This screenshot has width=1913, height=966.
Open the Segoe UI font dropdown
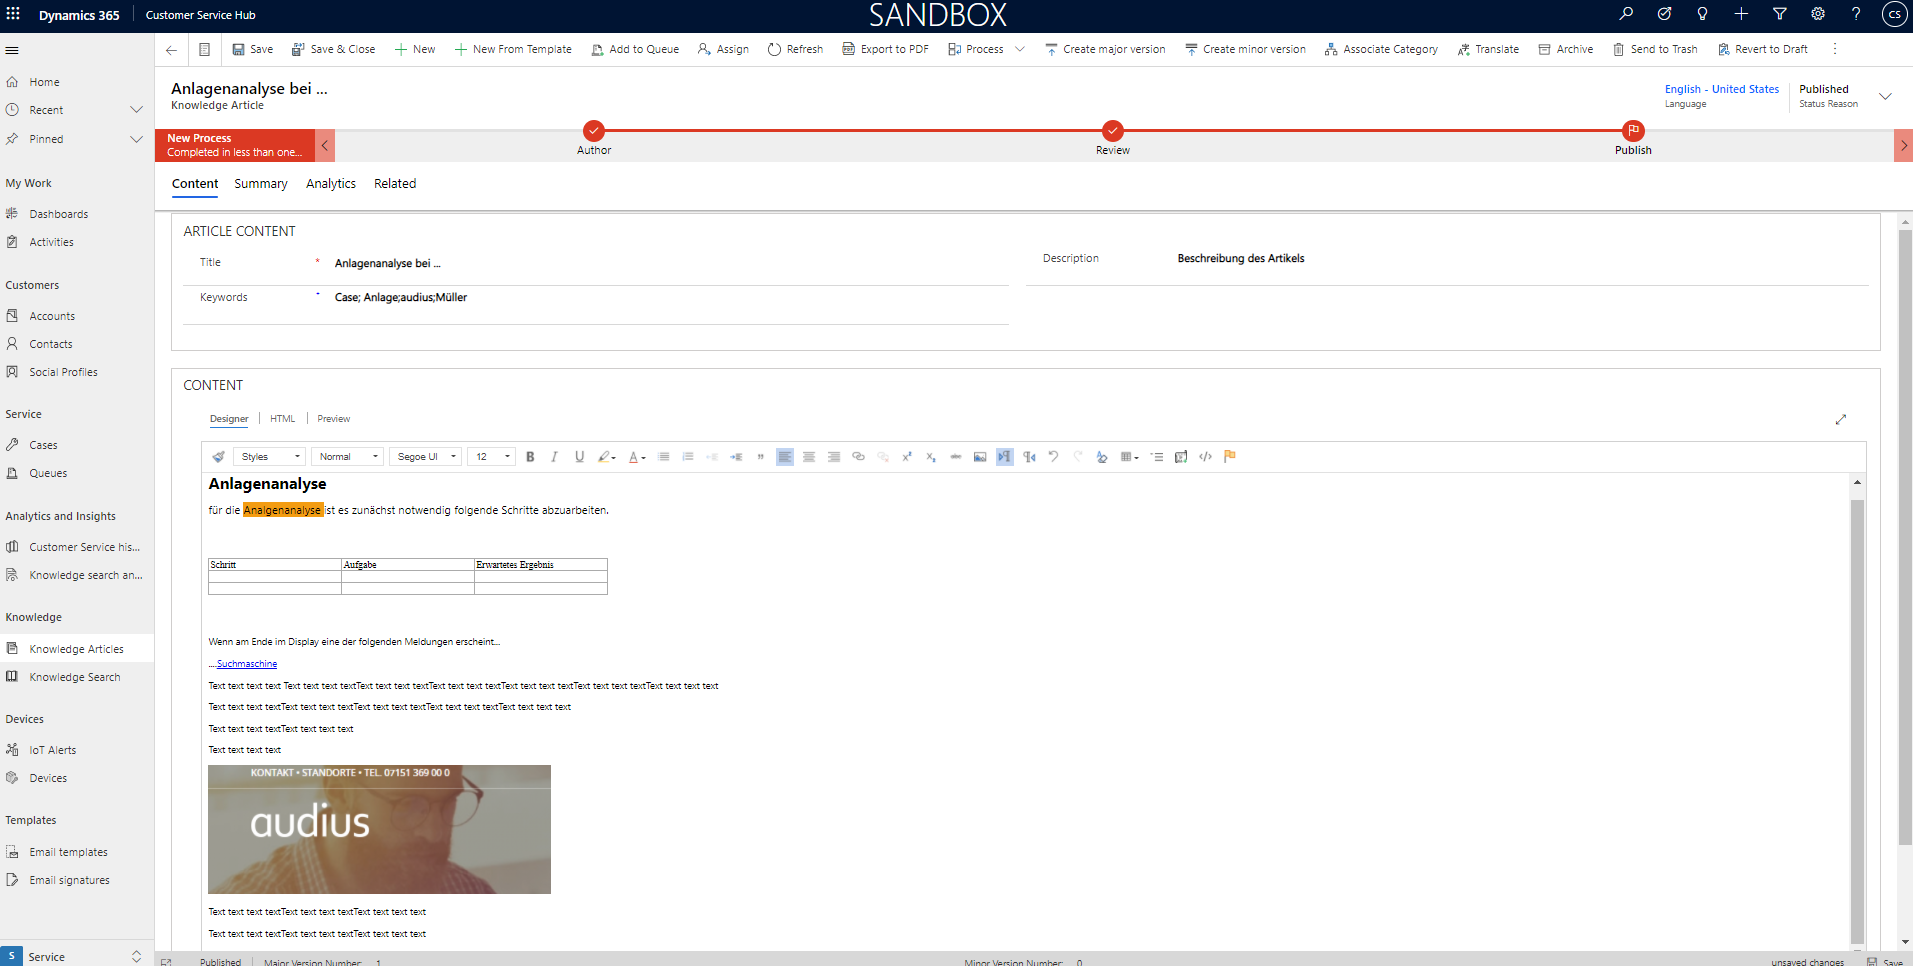point(424,456)
